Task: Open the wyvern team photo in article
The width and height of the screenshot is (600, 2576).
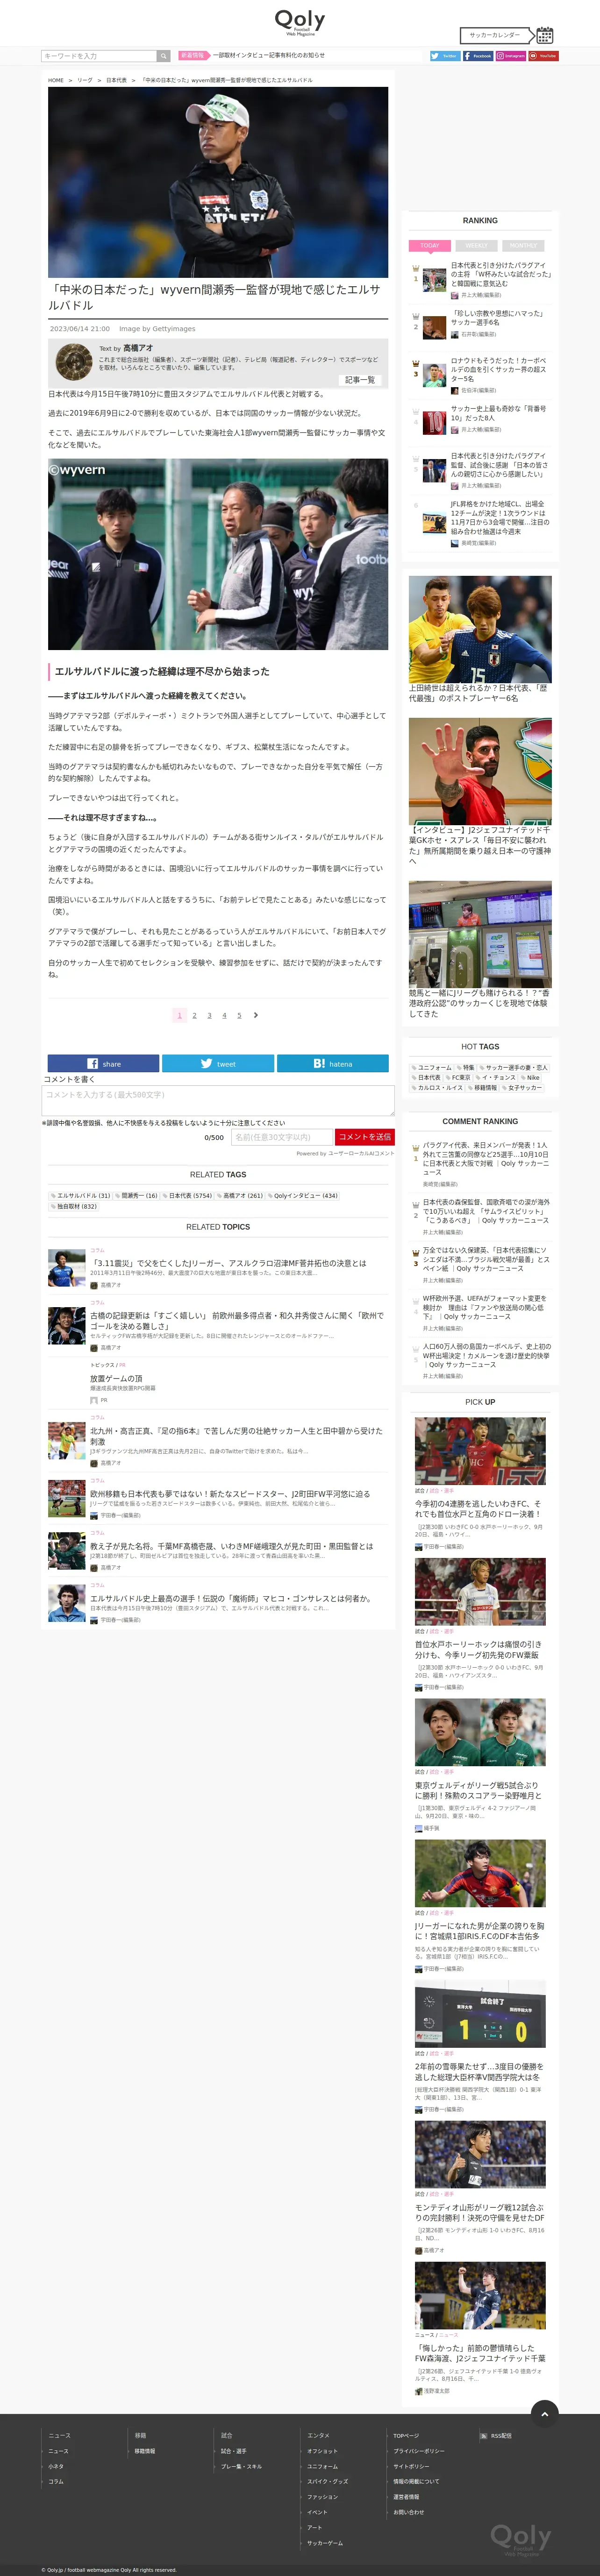Action: click(218, 555)
